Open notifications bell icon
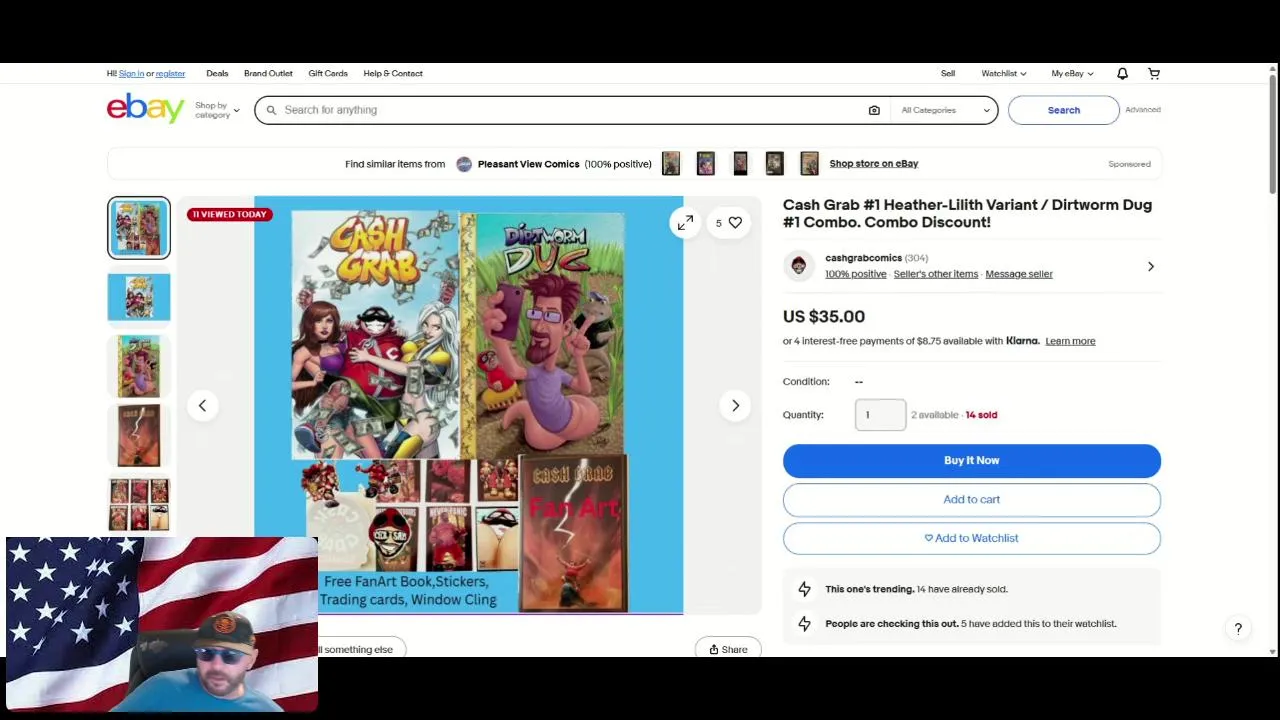 (1122, 73)
